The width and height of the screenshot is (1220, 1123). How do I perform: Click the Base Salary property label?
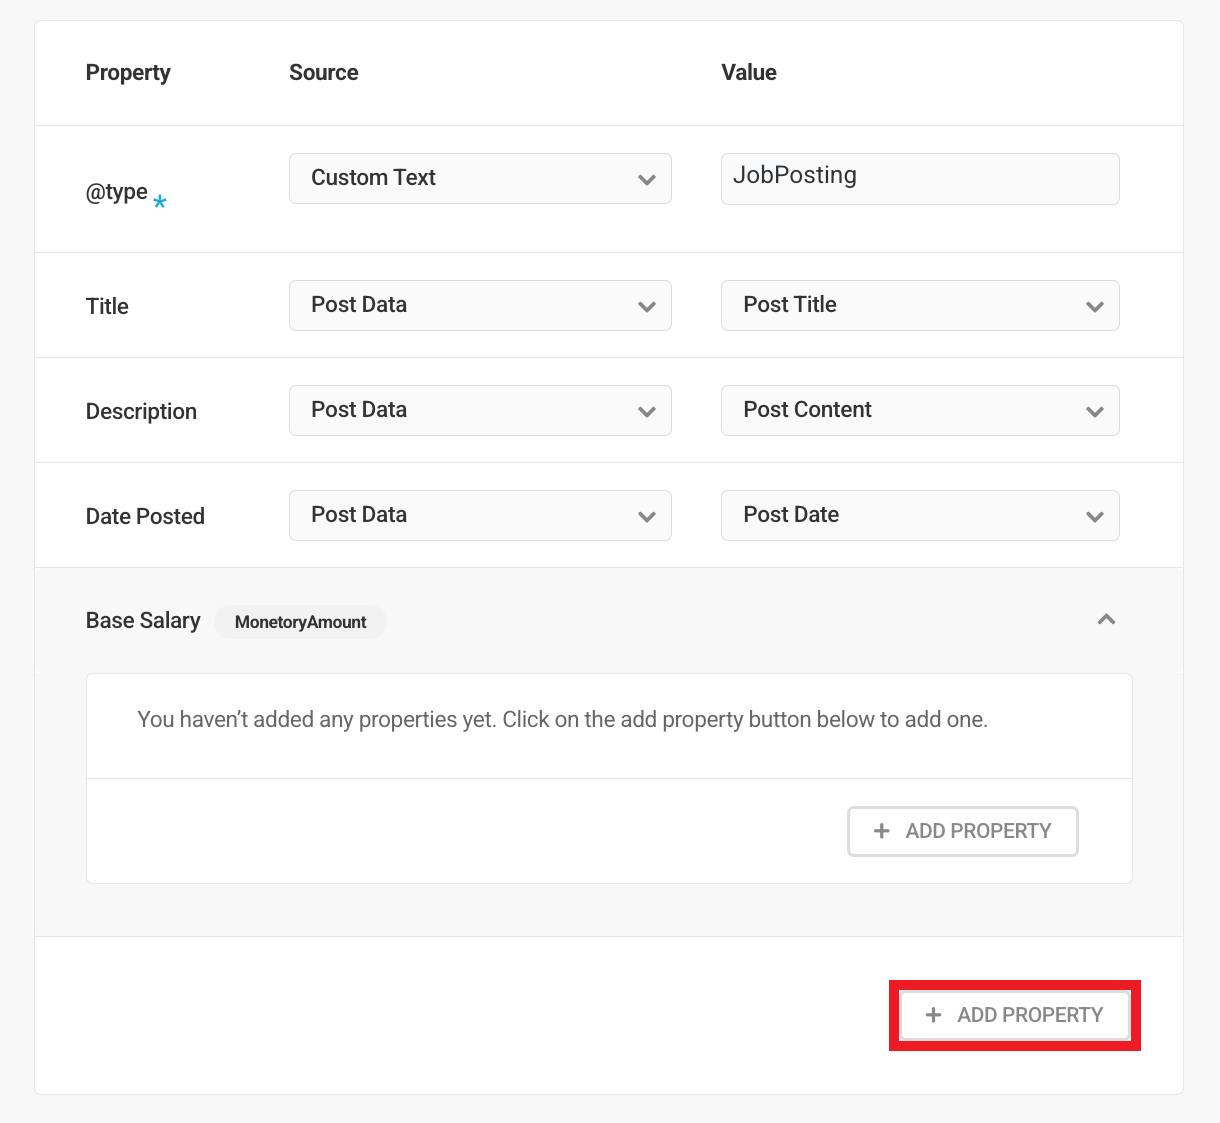click(x=143, y=620)
